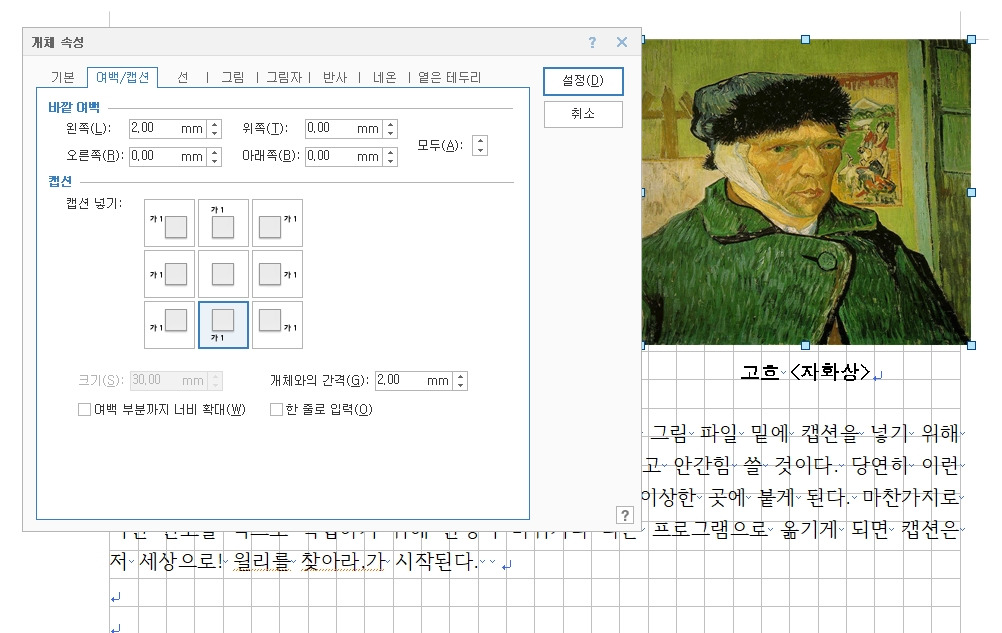Select the no-caption center option
The height and width of the screenshot is (633, 1002).
(223, 274)
